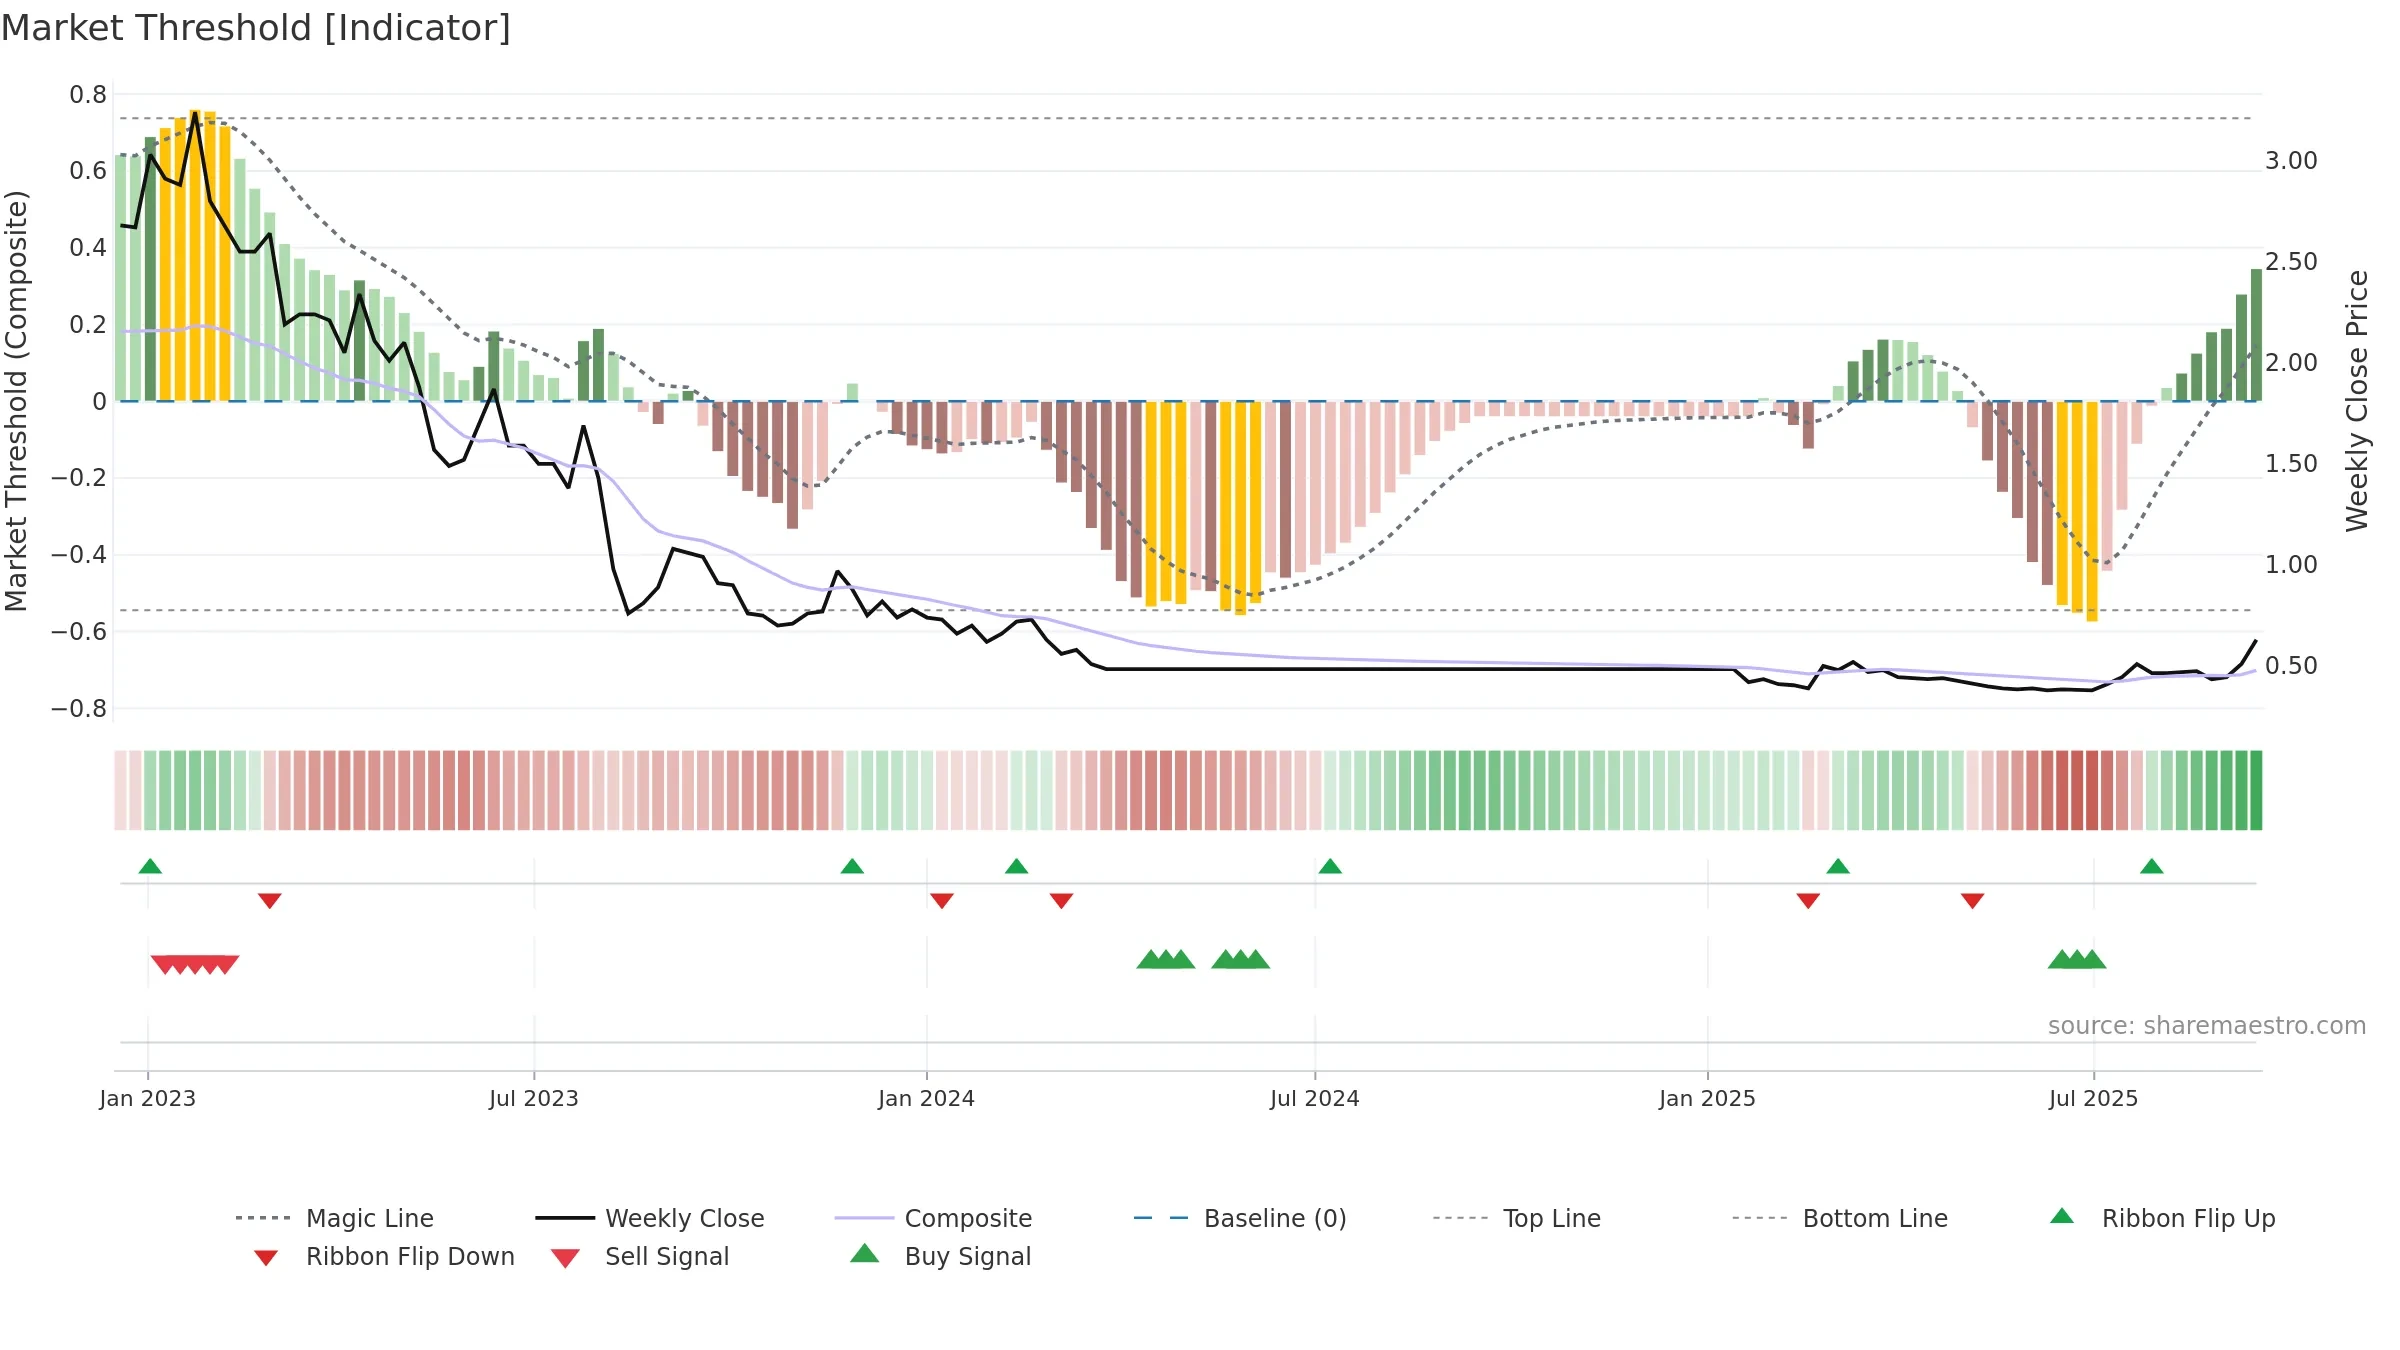Screen dimensions: 2400x1350
Task: Toggle the Ribbon Flip Down legend entry
Action: pos(384,1256)
